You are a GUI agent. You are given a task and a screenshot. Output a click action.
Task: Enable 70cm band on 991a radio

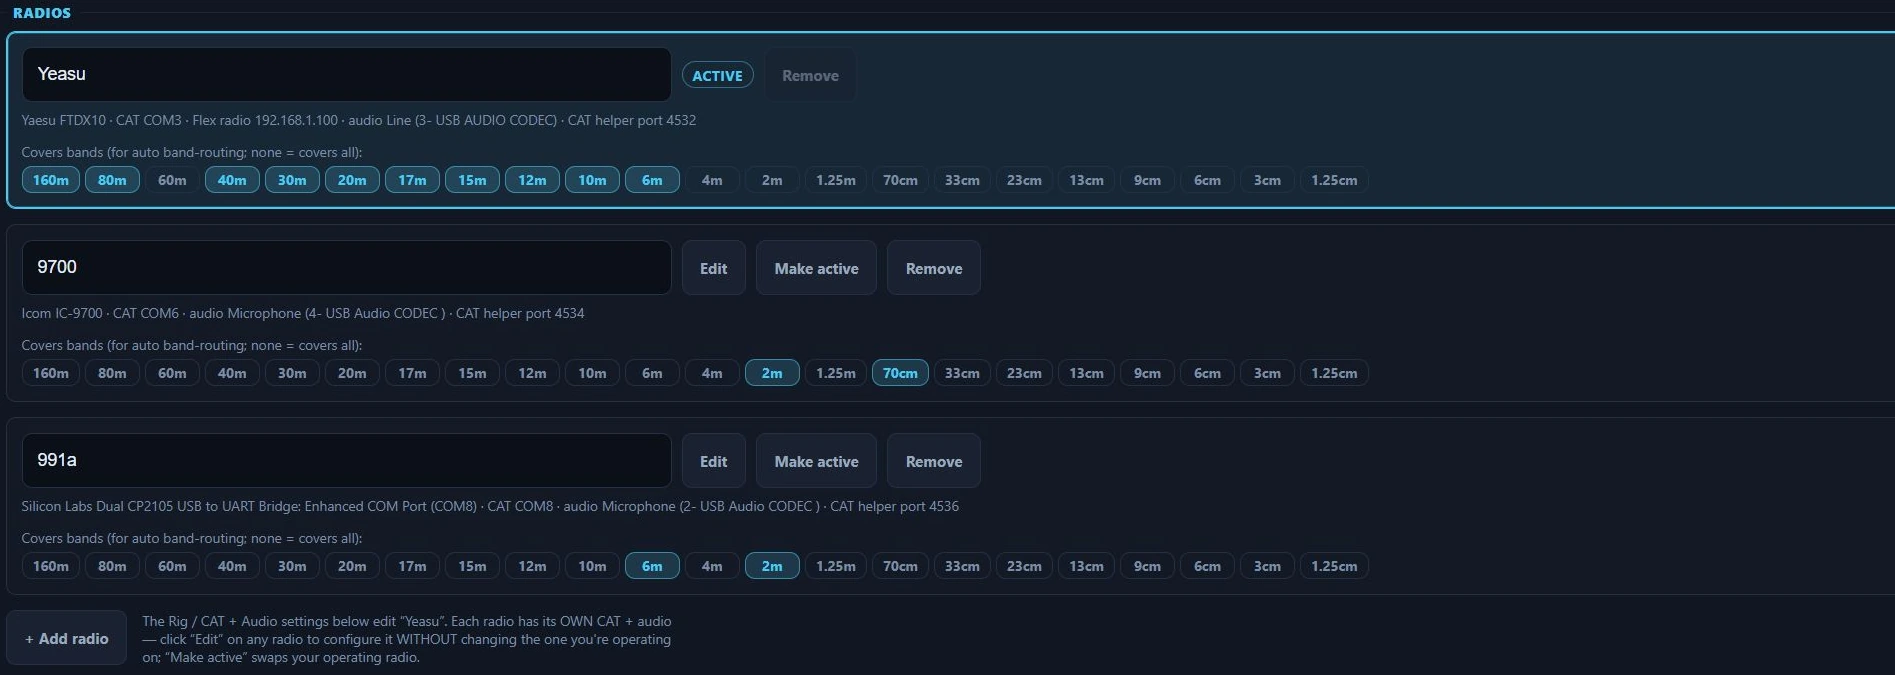click(x=900, y=566)
